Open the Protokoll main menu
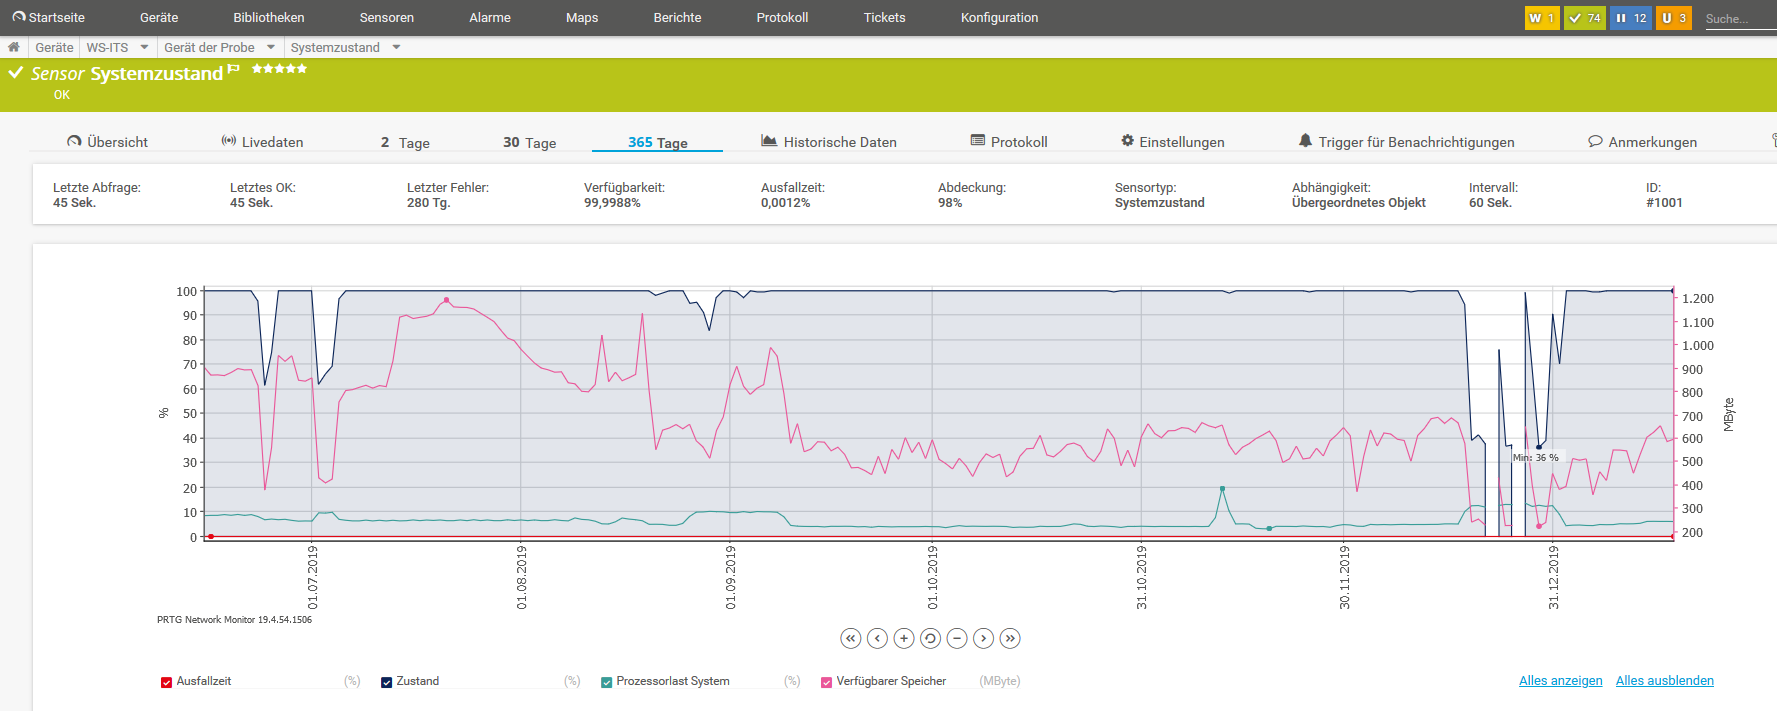Screen dimensions: 1777x711 [x=782, y=18]
